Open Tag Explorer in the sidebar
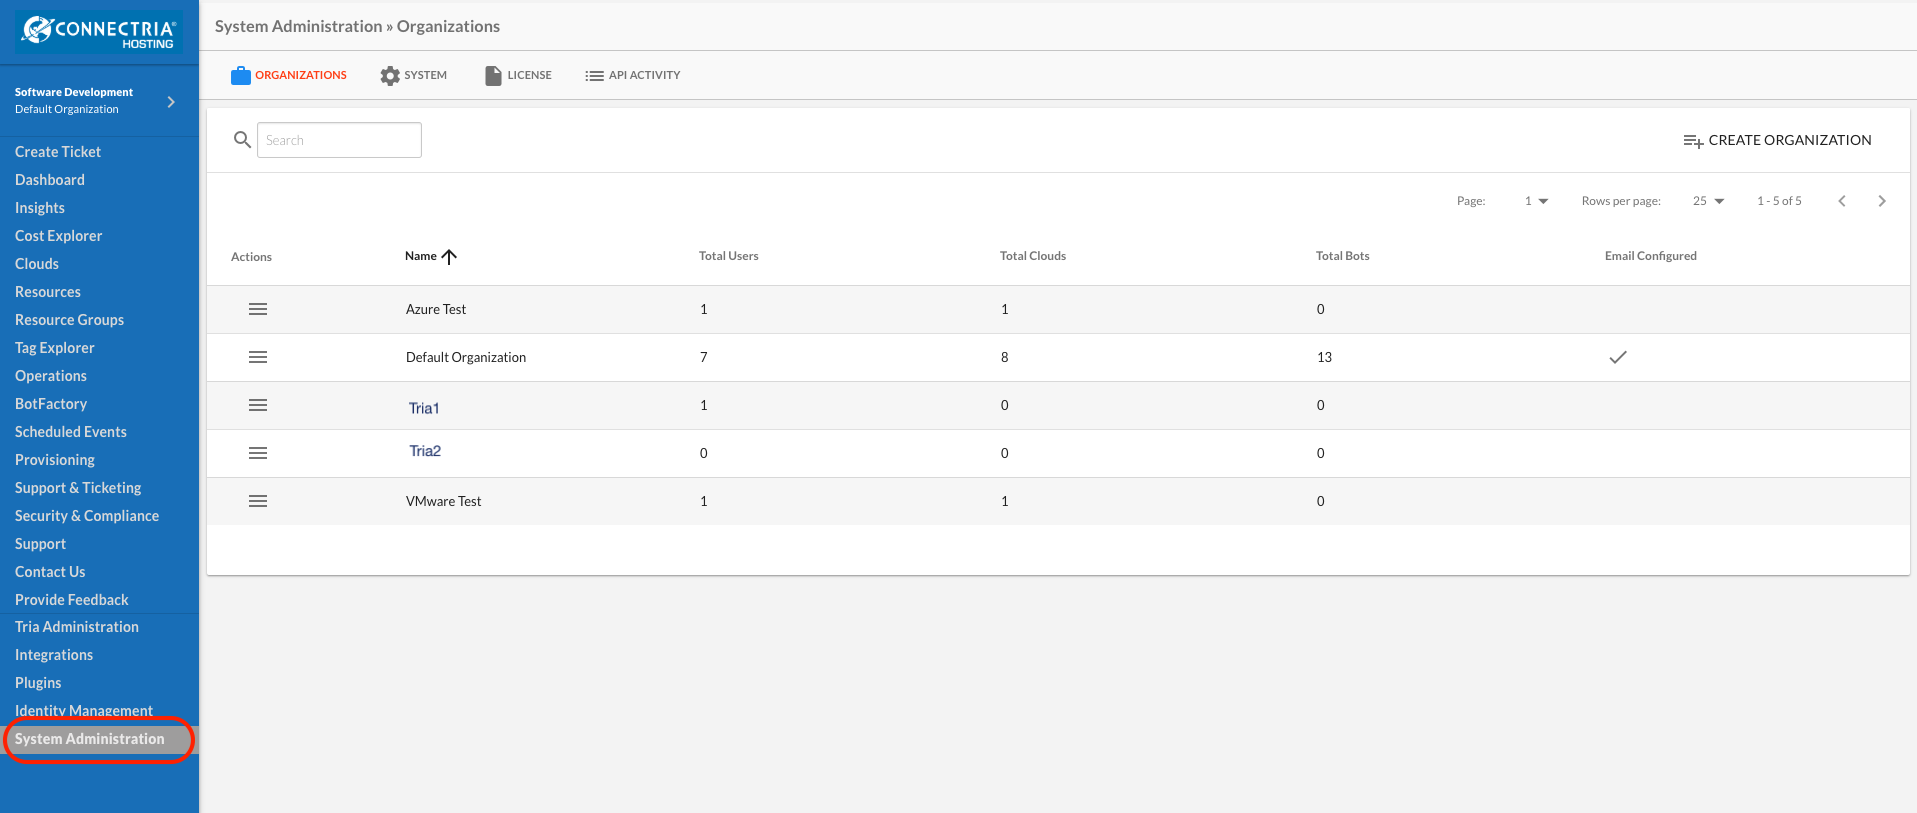This screenshot has height=813, width=1917. (55, 348)
